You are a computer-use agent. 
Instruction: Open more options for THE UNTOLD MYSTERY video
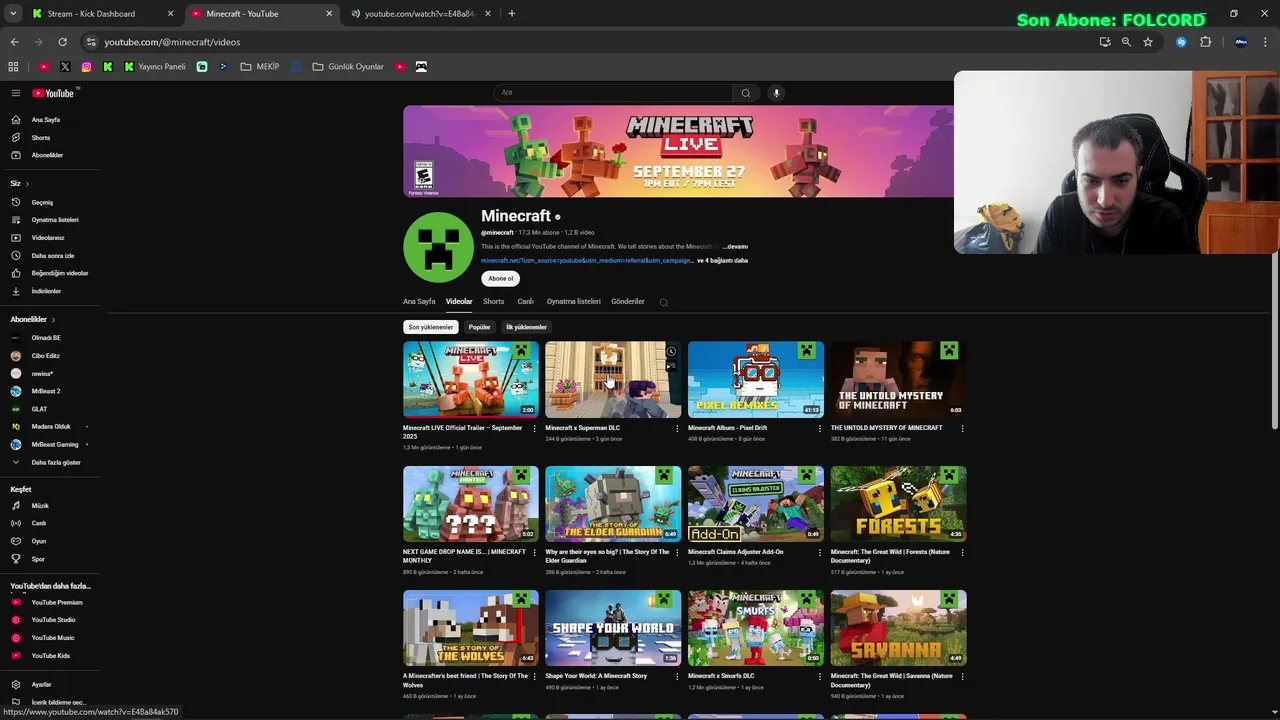(x=962, y=428)
